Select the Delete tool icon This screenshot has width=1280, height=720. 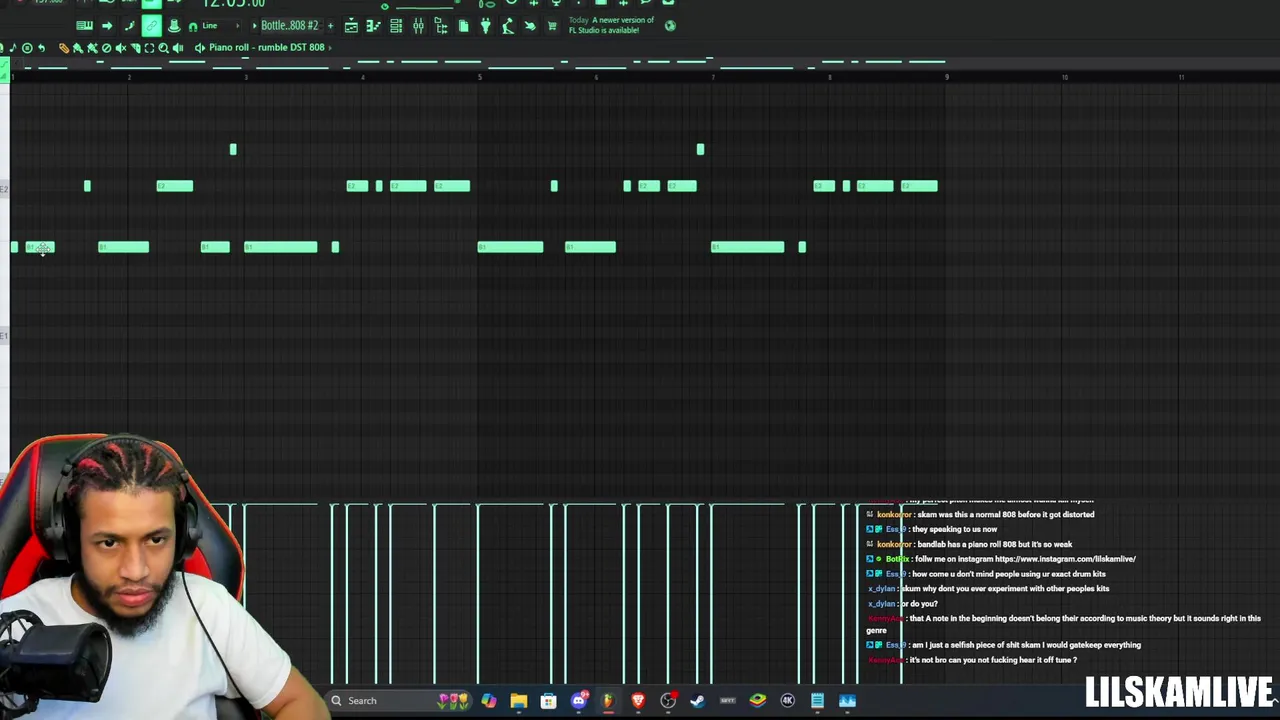107,47
